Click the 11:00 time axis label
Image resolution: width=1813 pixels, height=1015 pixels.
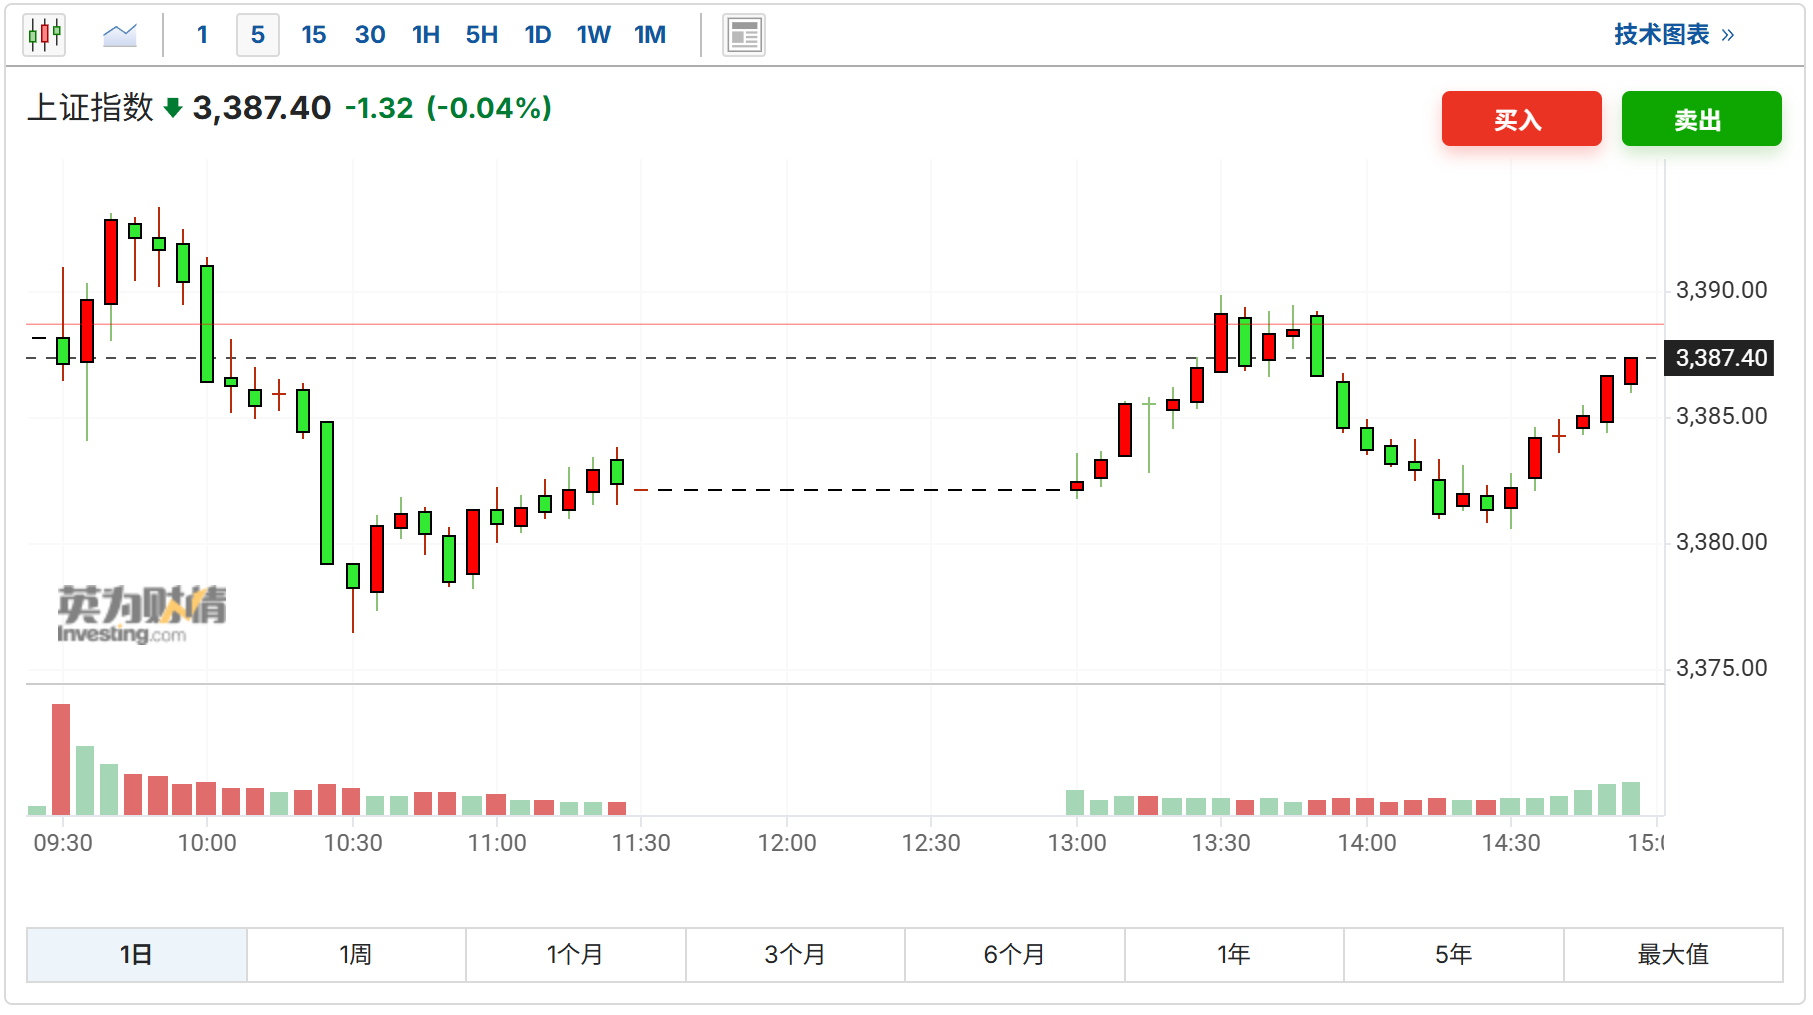tap(497, 843)
